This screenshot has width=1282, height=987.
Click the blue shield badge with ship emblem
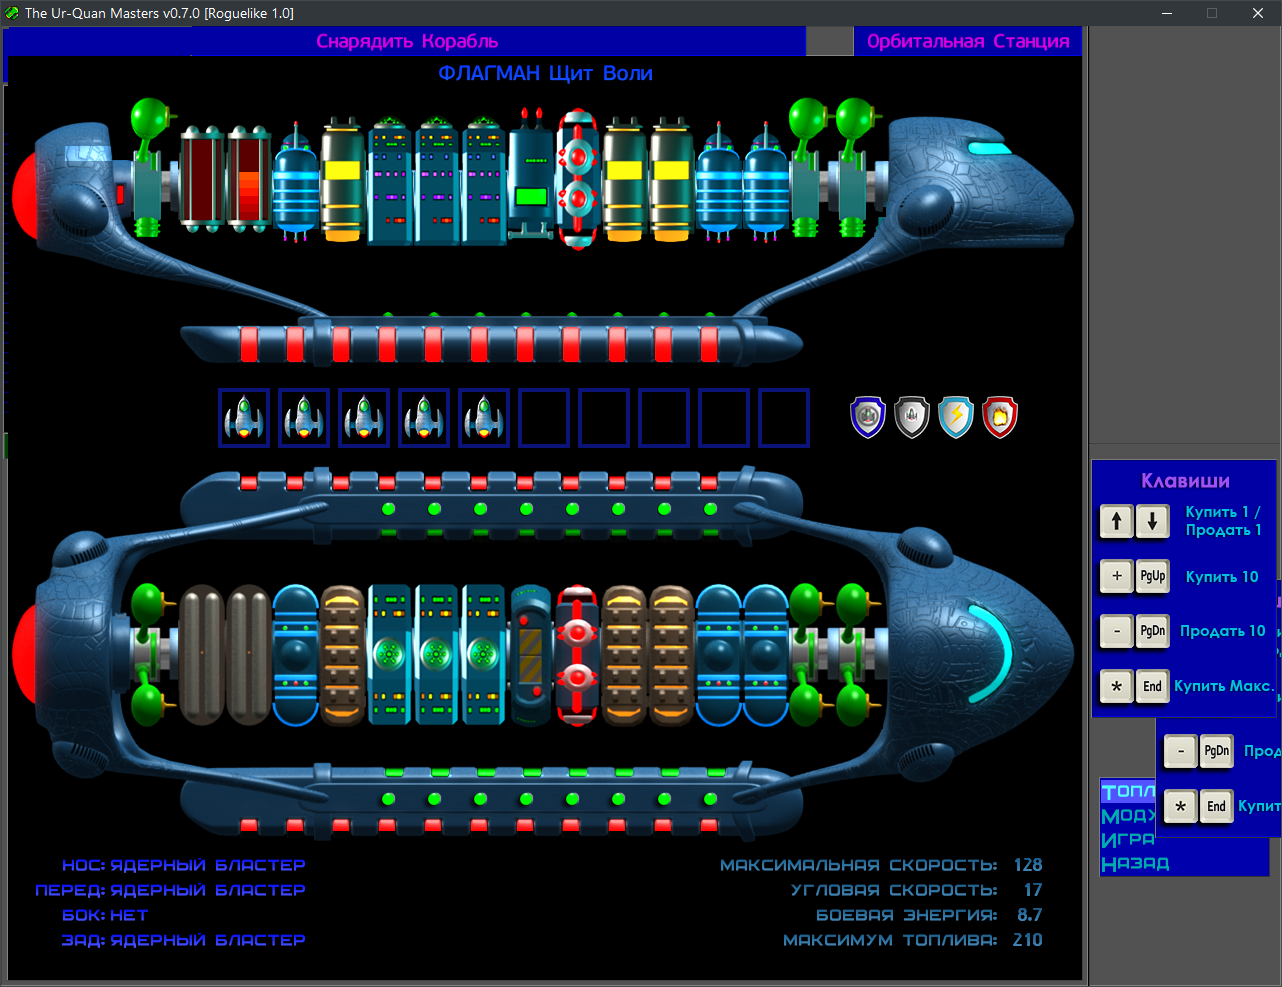coord(868,417)
